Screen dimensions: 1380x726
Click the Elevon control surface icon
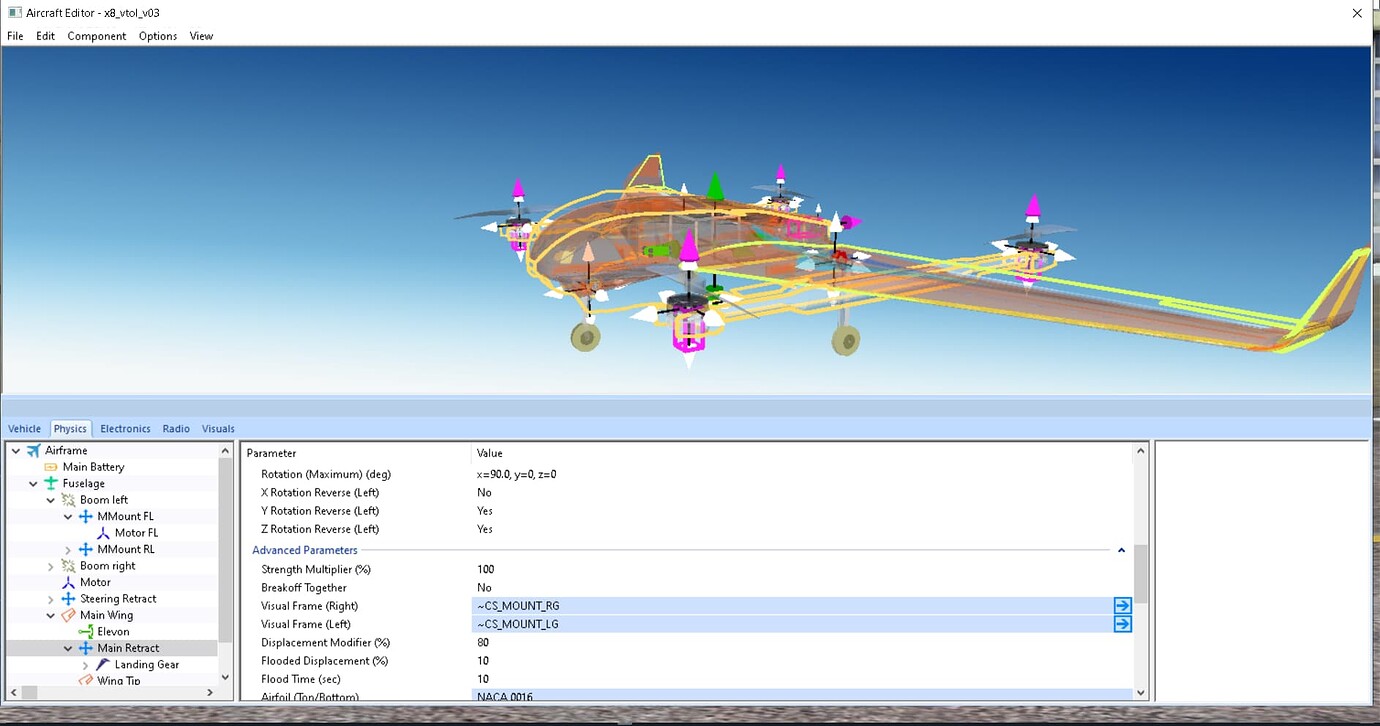[x=85, y=631]
